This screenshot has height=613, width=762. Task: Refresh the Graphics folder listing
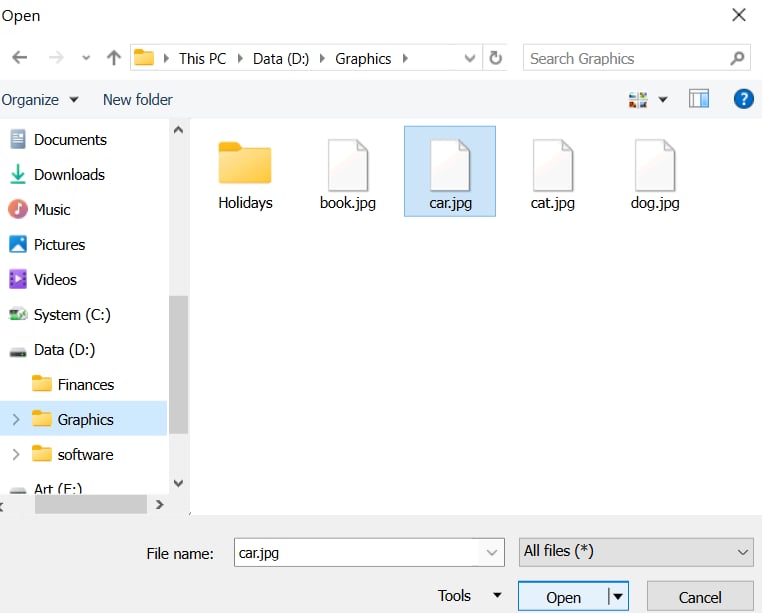coord(495,58)
